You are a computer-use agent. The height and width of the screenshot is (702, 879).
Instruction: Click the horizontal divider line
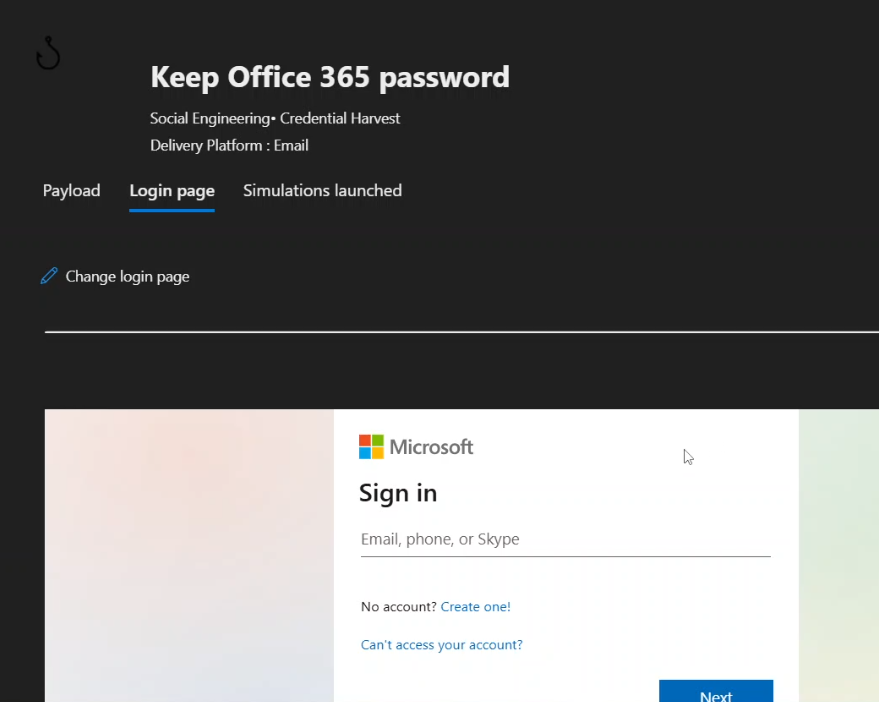click(461, 332)
